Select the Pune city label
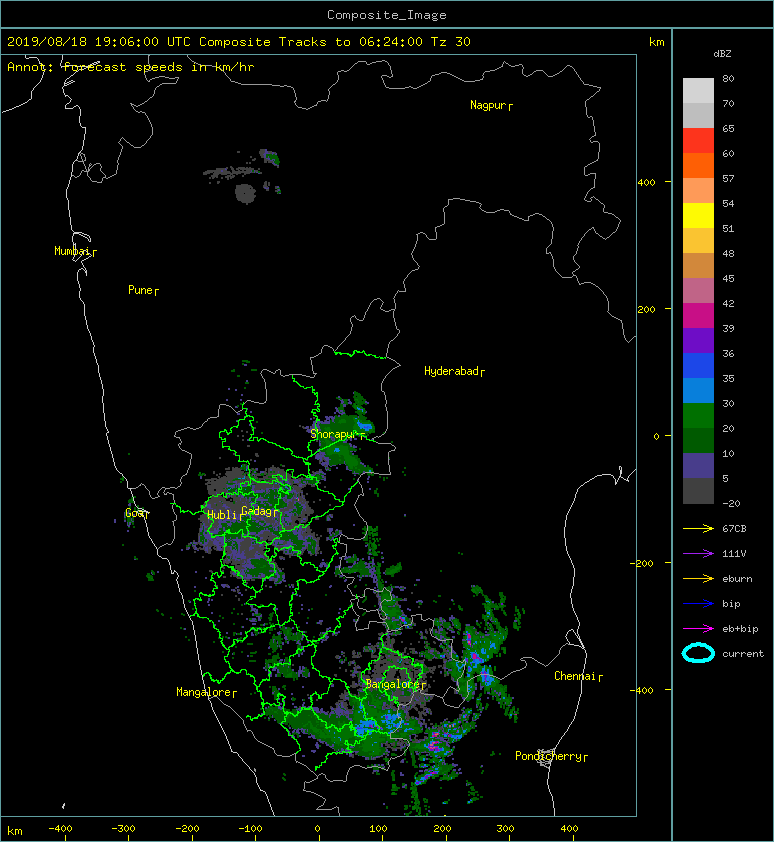 143,291
